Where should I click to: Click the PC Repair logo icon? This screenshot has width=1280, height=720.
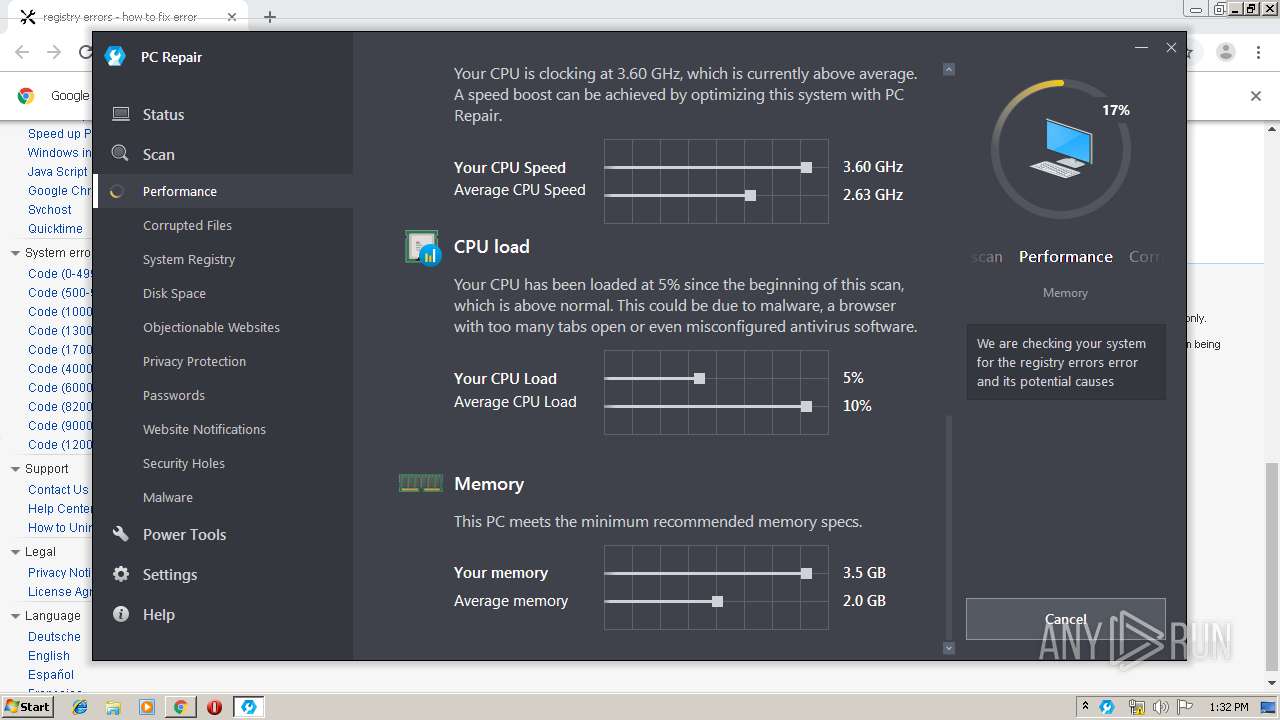115,57
